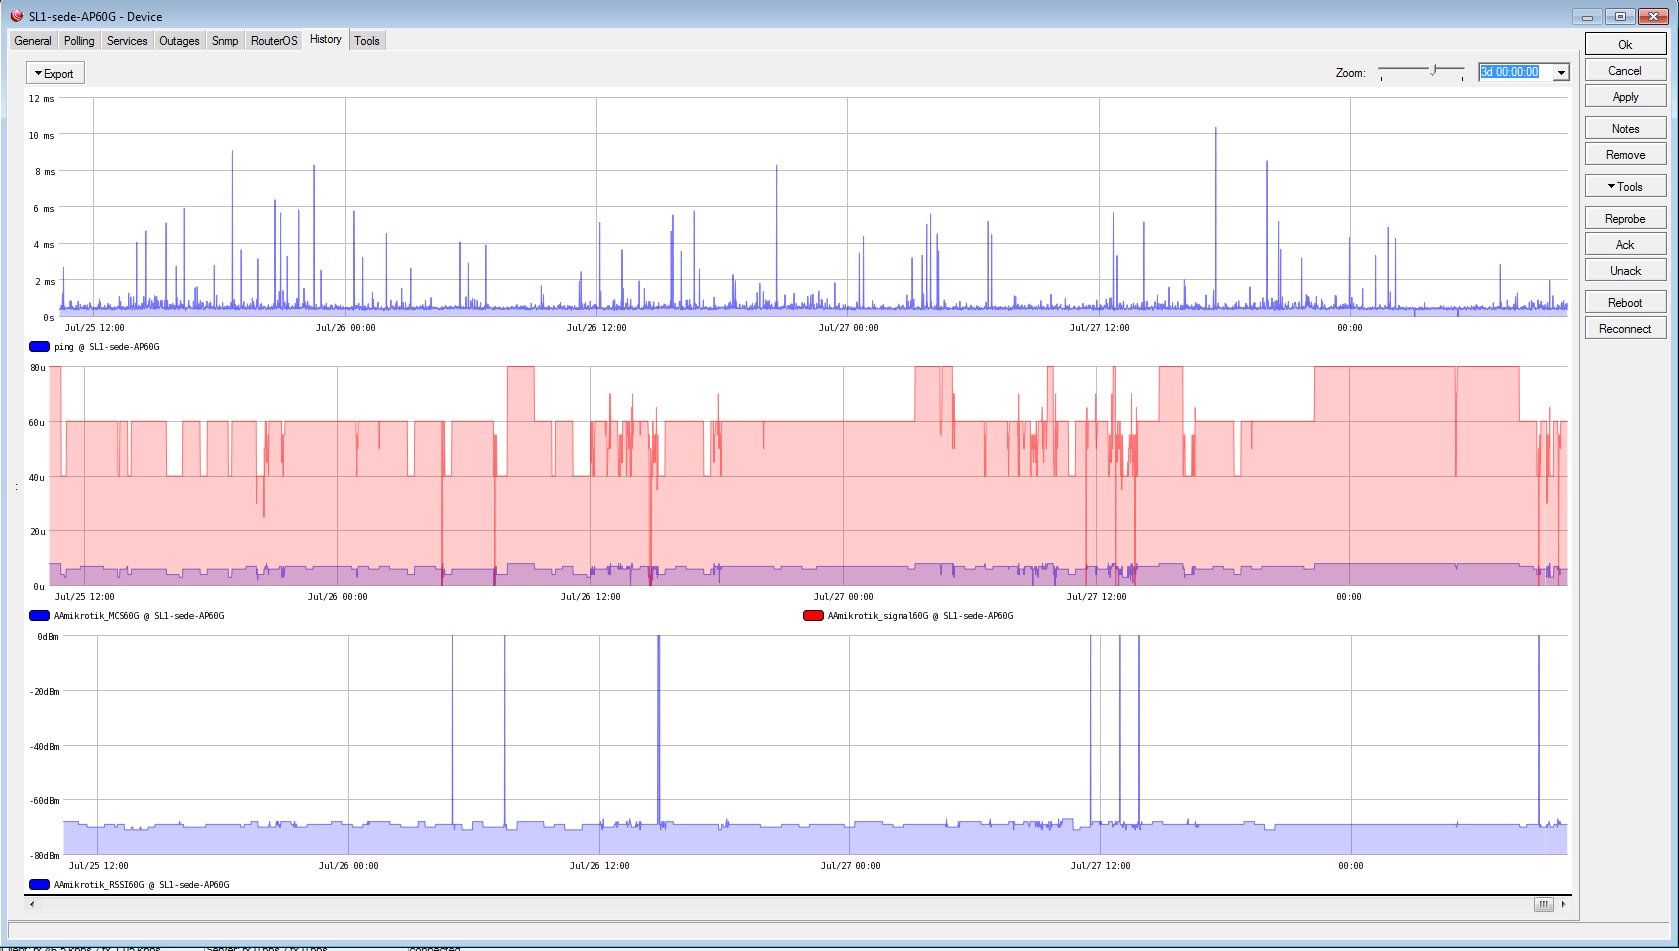Click the blue AAmikrotik_RSSI60G legend swatch
Viewport: 1679px width, 951px height.
pyautogui.click(x=38, y=884)
